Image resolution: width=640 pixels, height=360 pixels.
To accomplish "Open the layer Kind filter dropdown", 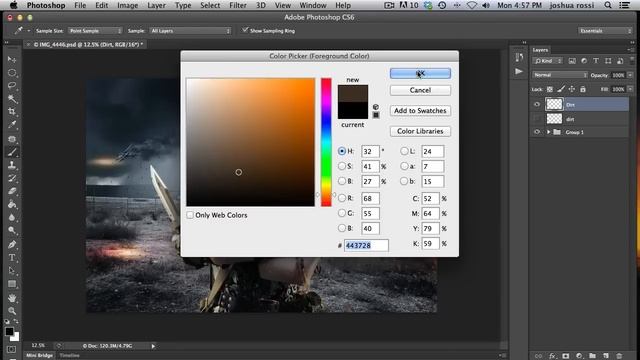I will tap(548, 61).
